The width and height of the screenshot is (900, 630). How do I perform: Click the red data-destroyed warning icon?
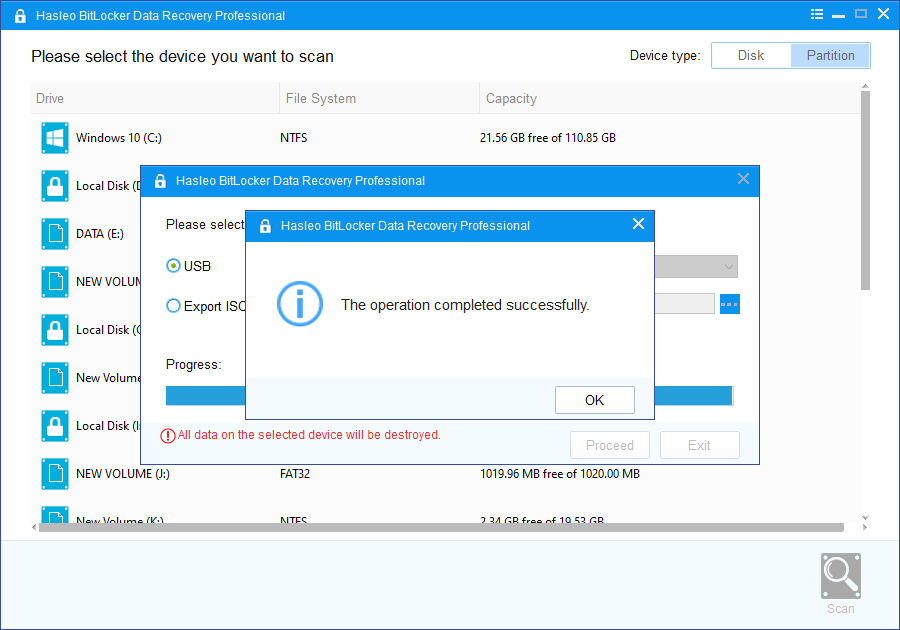(168, 436)
